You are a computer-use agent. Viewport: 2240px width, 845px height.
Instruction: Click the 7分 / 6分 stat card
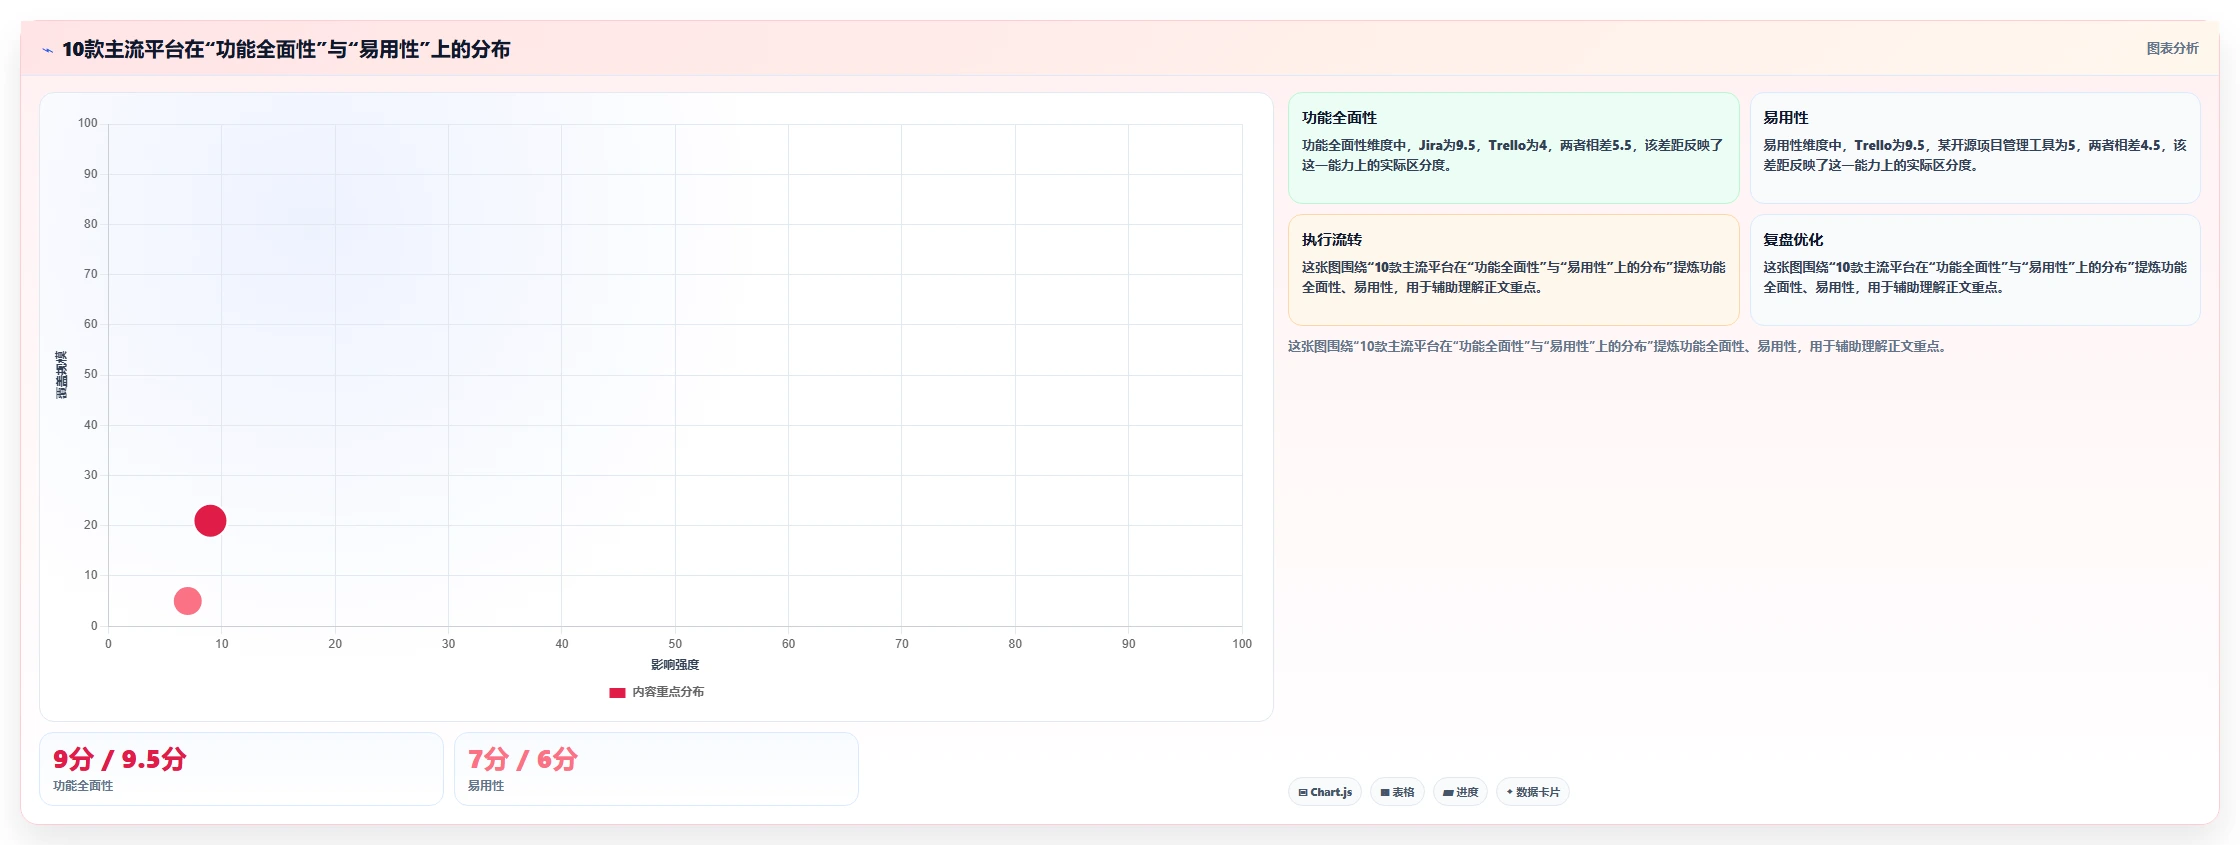coord(656,769)
